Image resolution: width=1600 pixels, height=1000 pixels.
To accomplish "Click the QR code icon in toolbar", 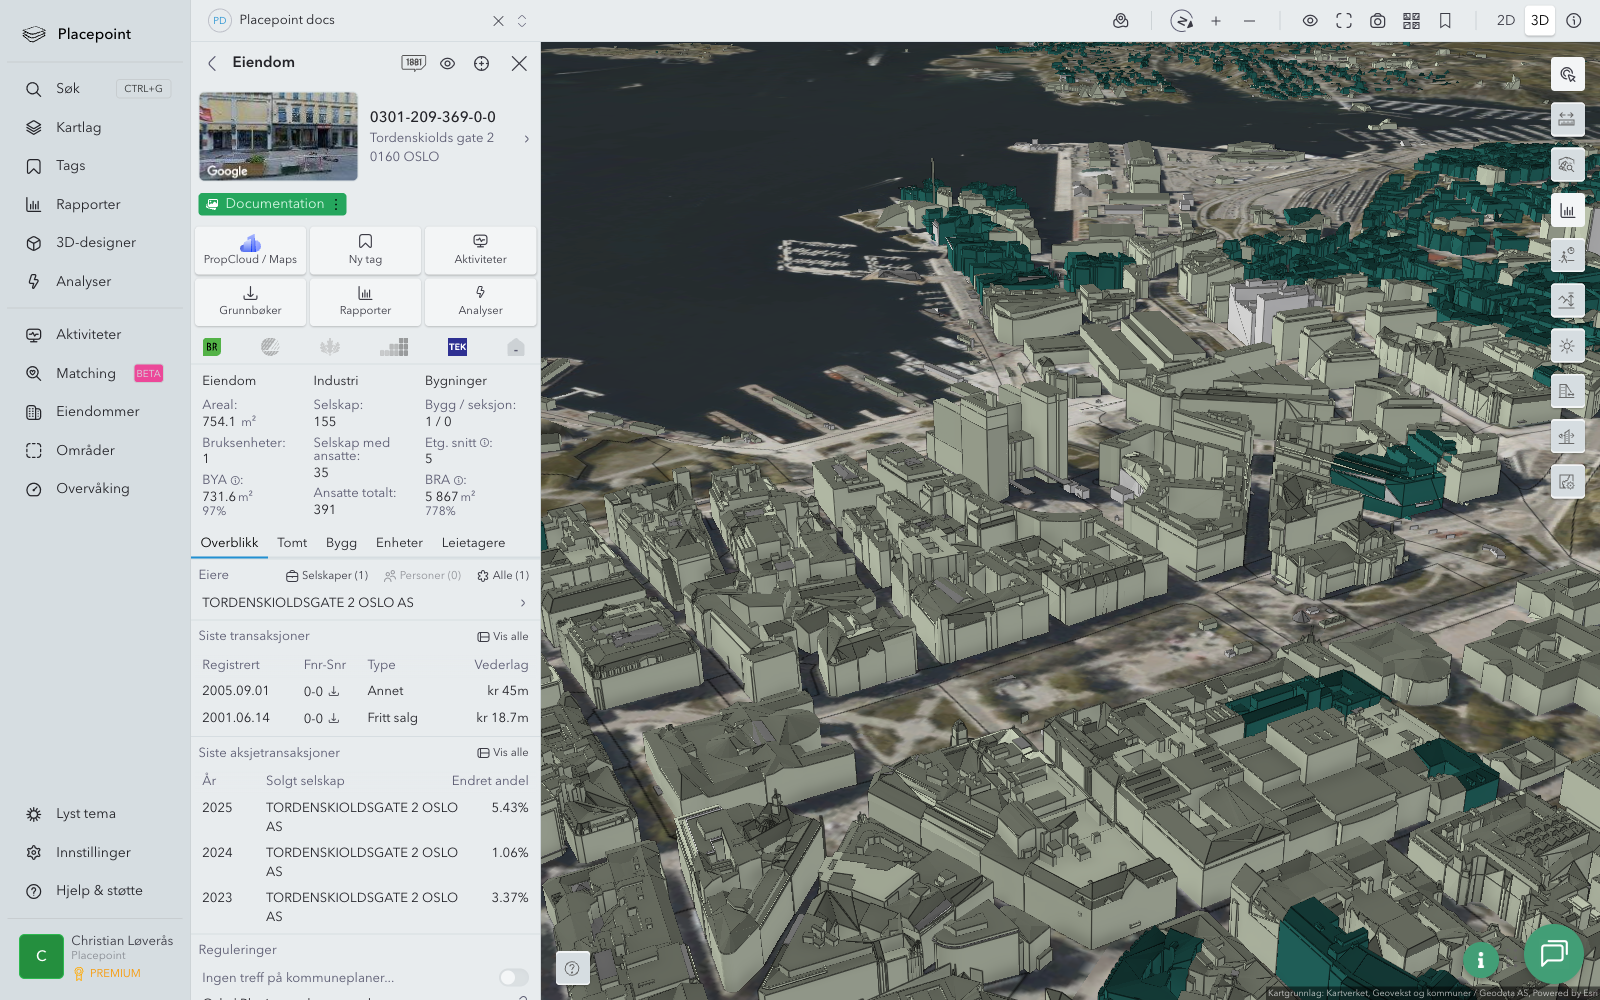I will pyautogui.click(x=1411, y=21).
